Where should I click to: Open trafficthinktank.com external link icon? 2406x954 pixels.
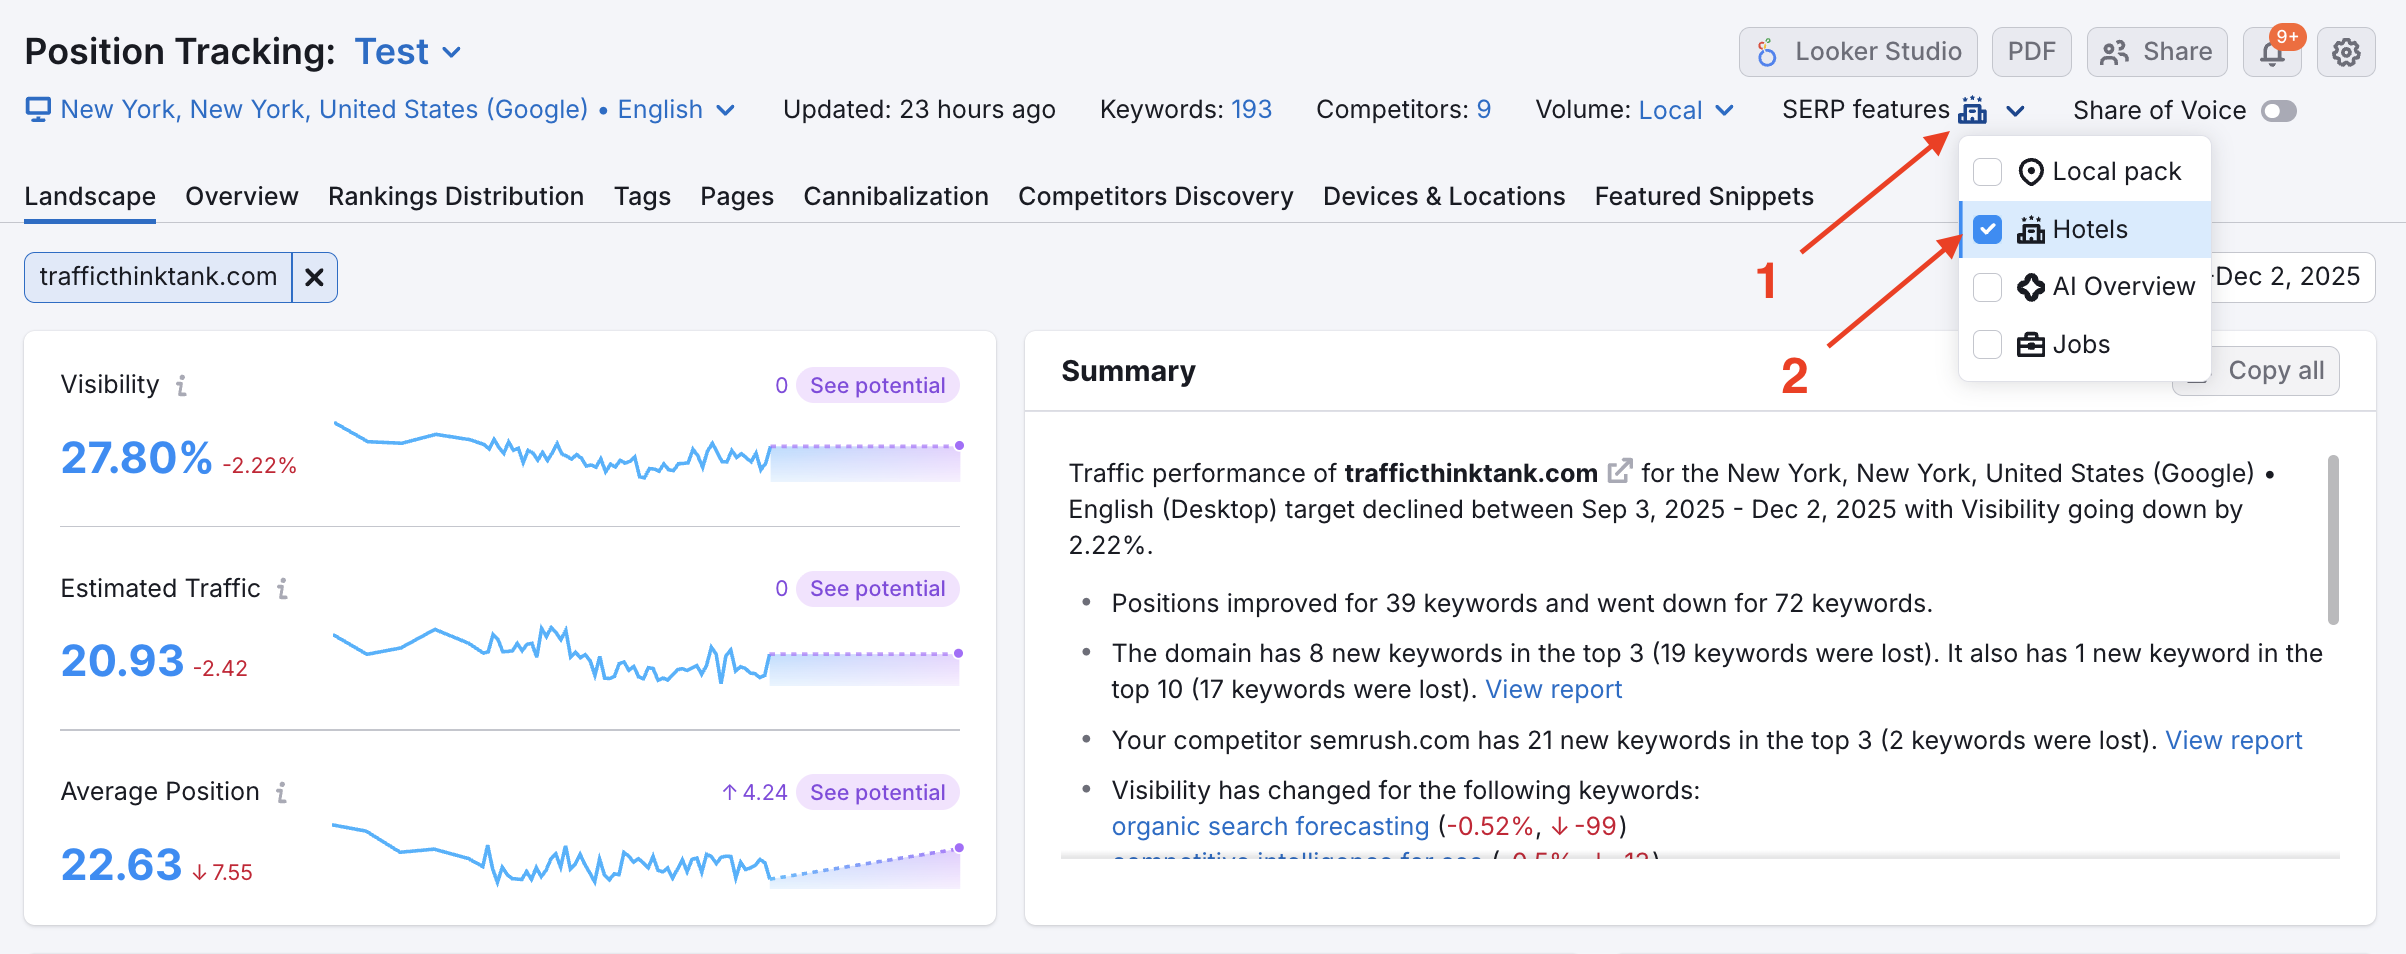pyautogui.click(x=1619, y=471)
